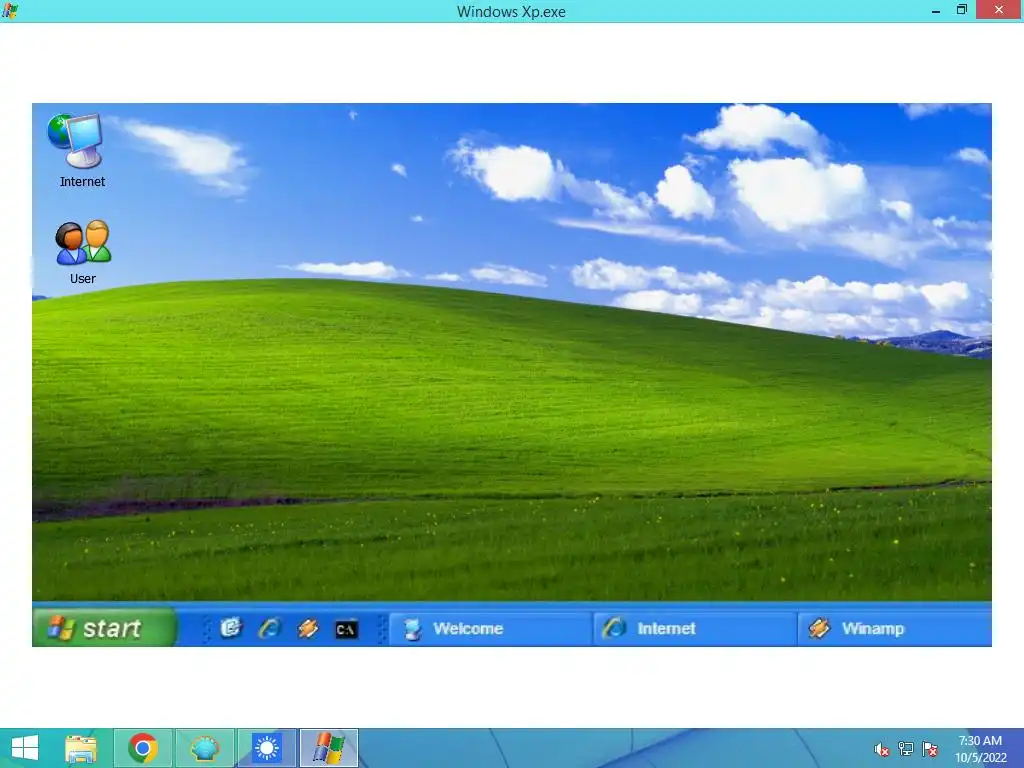Launch Outlook Express from quick launch

tap(231, 628)
